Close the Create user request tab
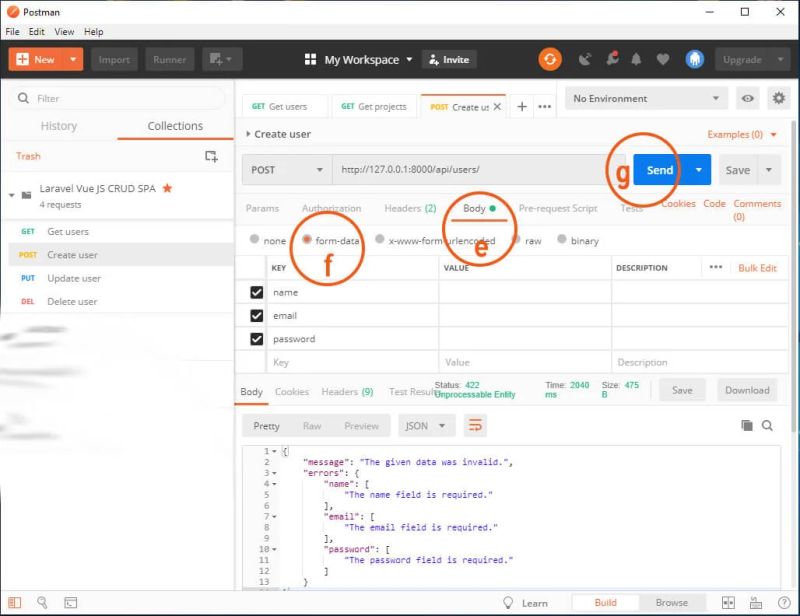The image size is (800, 616). (x=497, y=107)
